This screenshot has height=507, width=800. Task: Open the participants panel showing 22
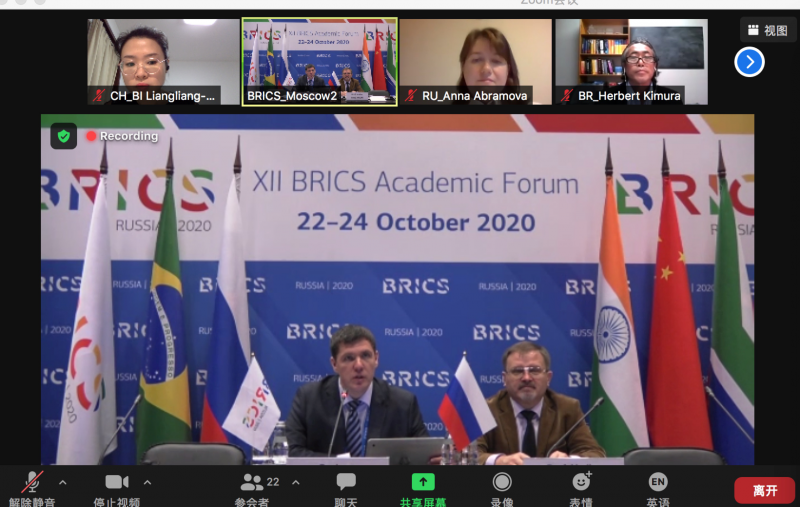click(x=260, y=482)
